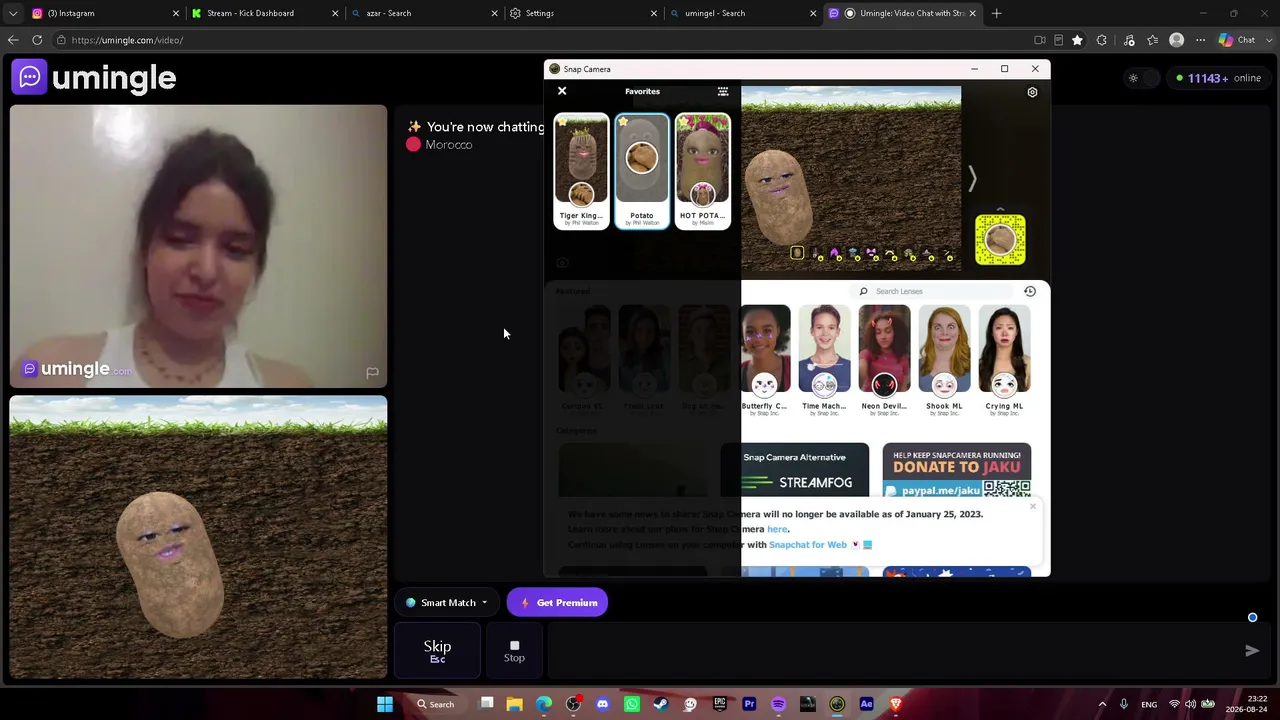The image size is (1280, 720).
Task: Stop the current video chat
Action: tap(514, 651)
